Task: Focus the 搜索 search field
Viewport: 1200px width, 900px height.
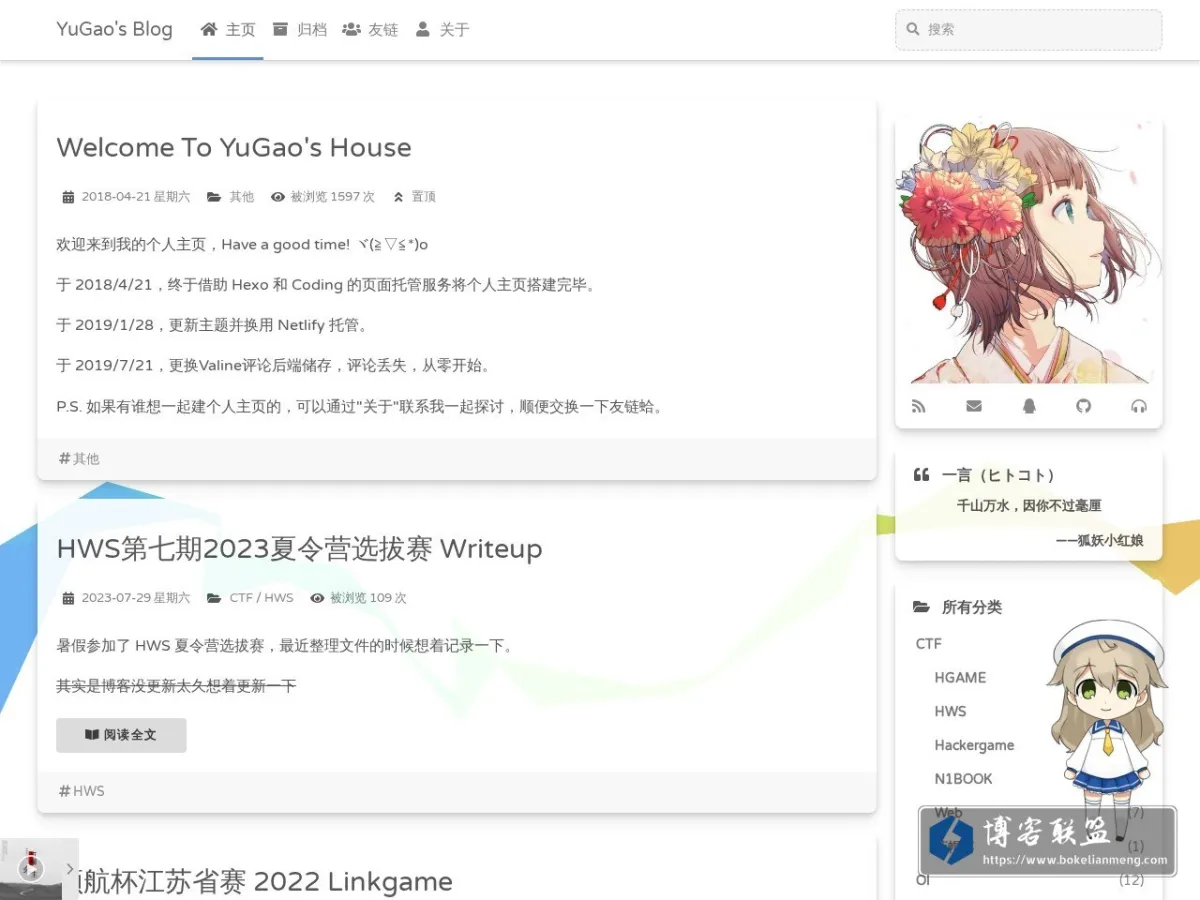Action: (x=1029, y=29)
